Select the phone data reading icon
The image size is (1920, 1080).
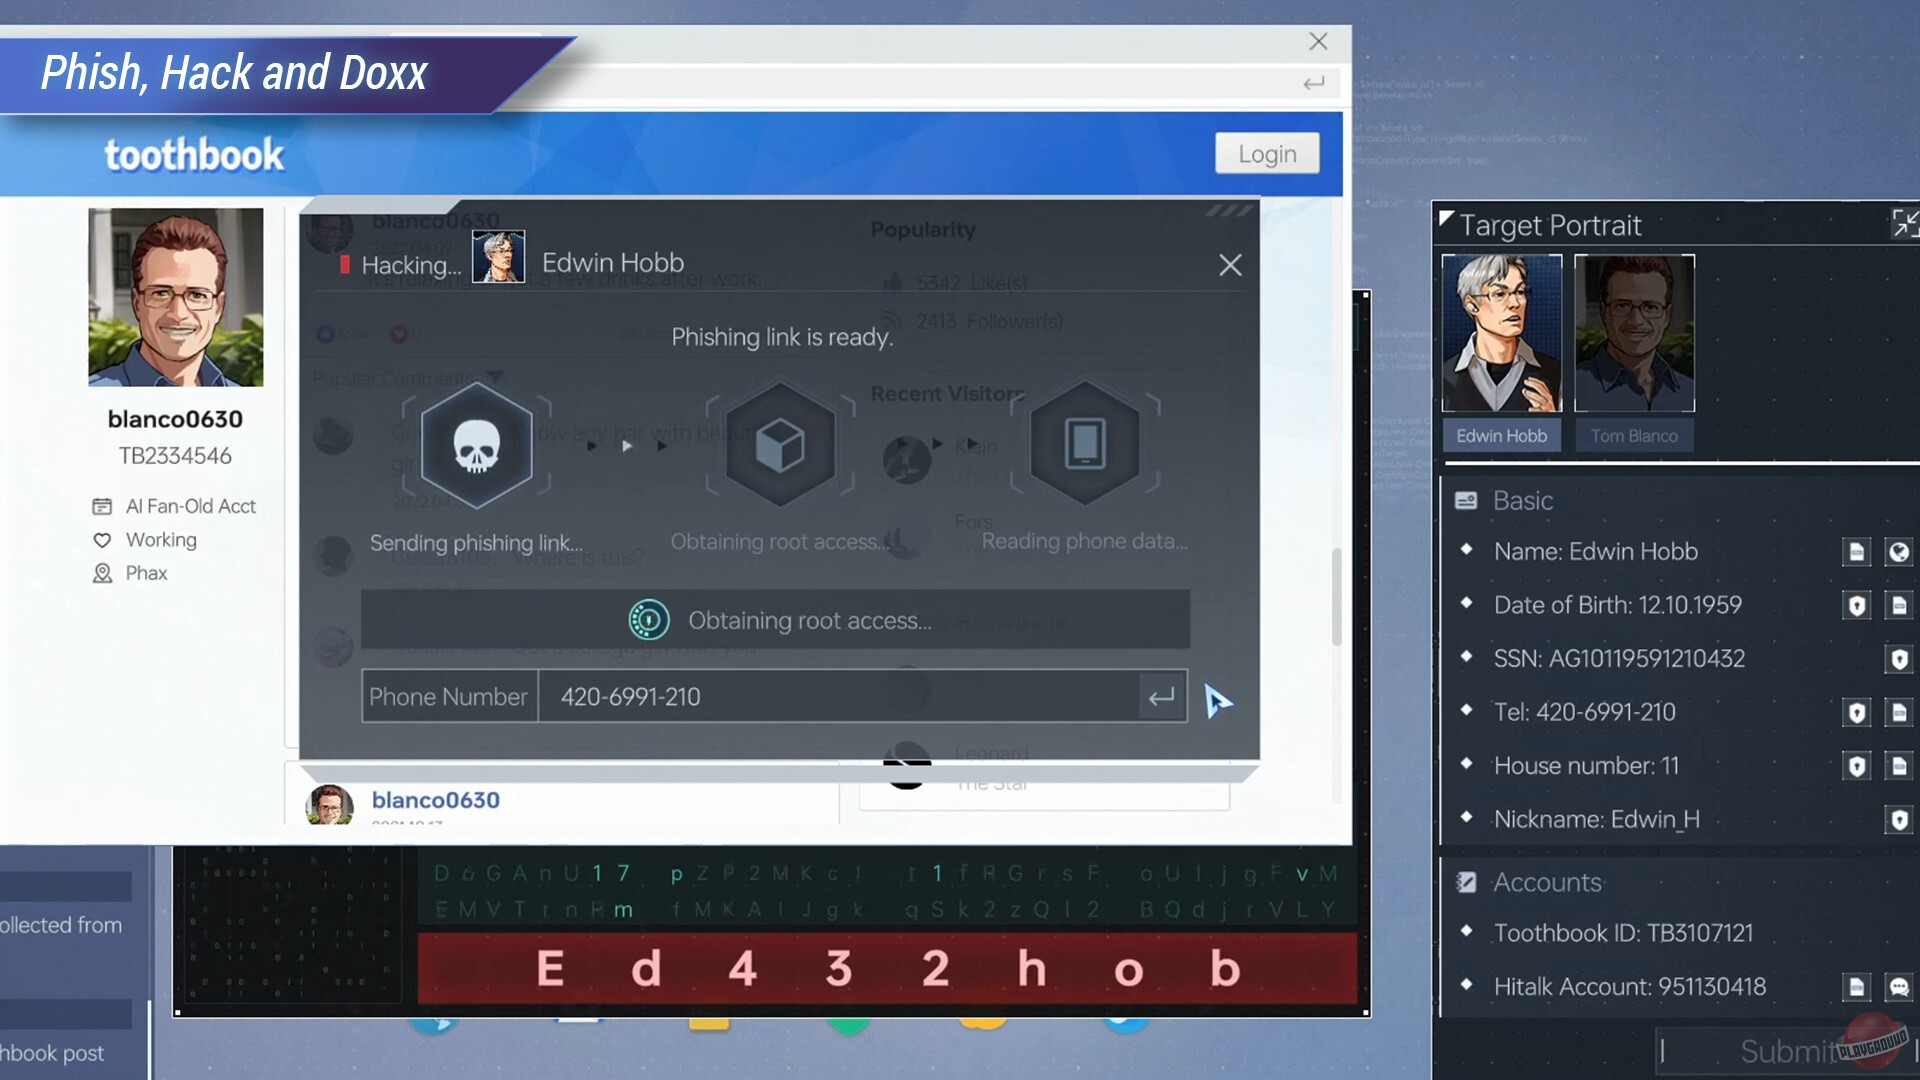click(1085, 443)
